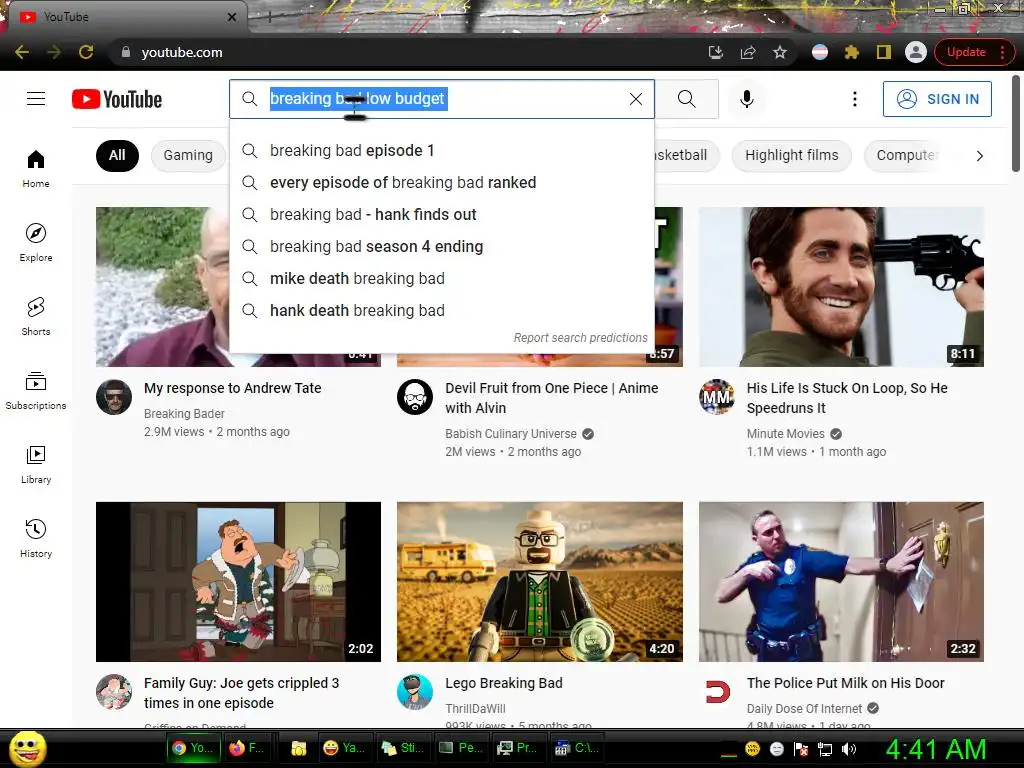Open 'Family Guy: Joe gets crippled' title
This screenshot has height=768, width=1024.
point(241,693)
